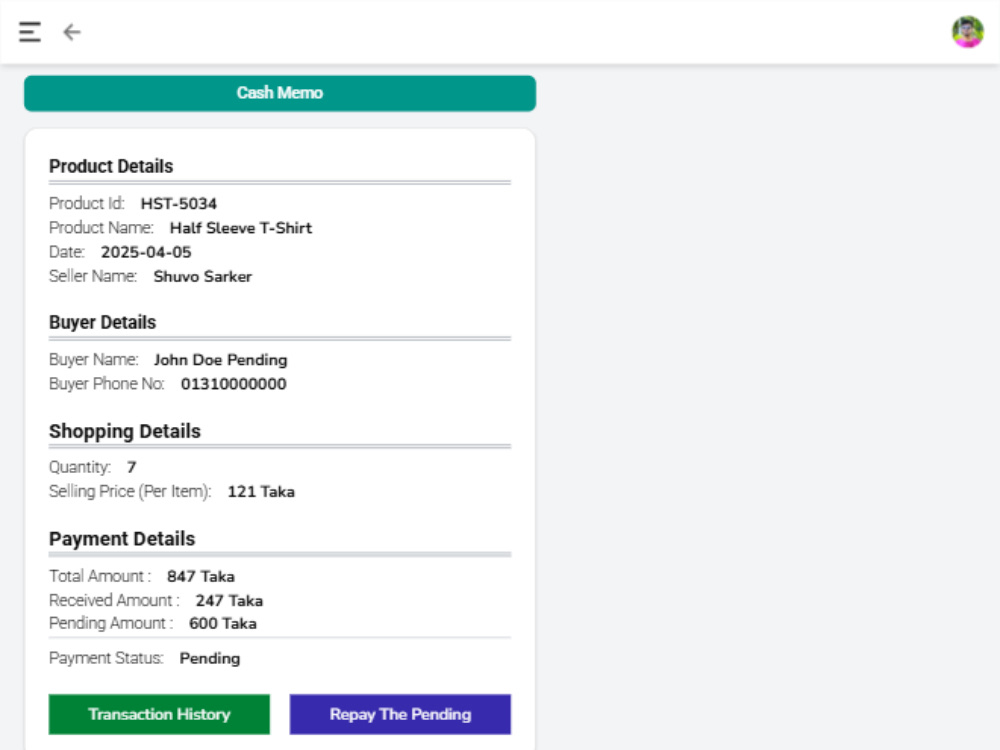Image resolution: width=1000 pixels, height=750 pixels.
Task: Click the payment status value Pending
Action: pos(210,658)
